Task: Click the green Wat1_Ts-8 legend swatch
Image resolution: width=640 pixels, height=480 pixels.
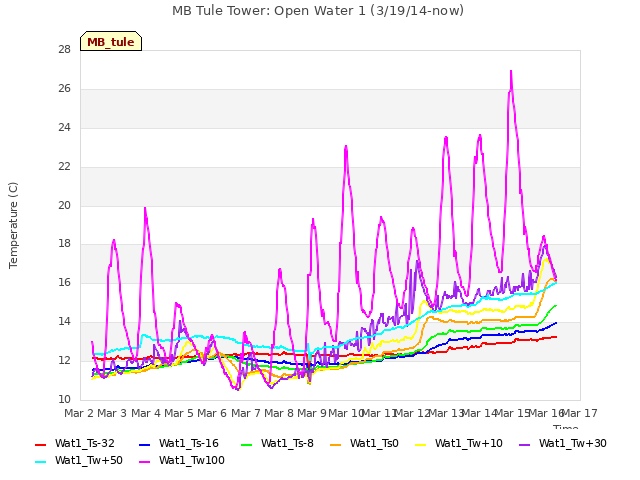Action: 247,444
